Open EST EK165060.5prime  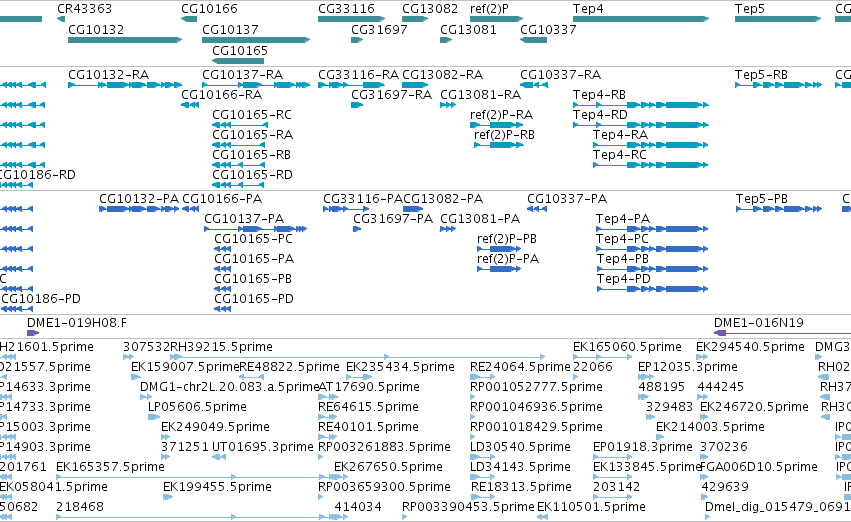[x=627, y=347]
